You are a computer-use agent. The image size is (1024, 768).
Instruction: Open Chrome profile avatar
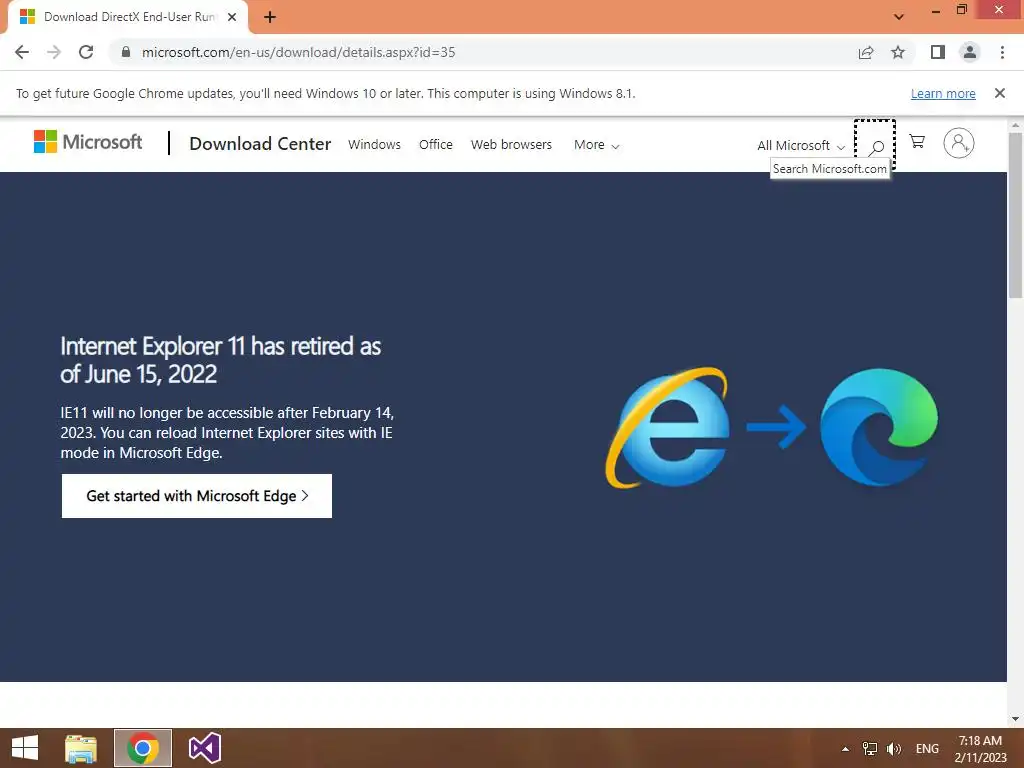point(970,52)
